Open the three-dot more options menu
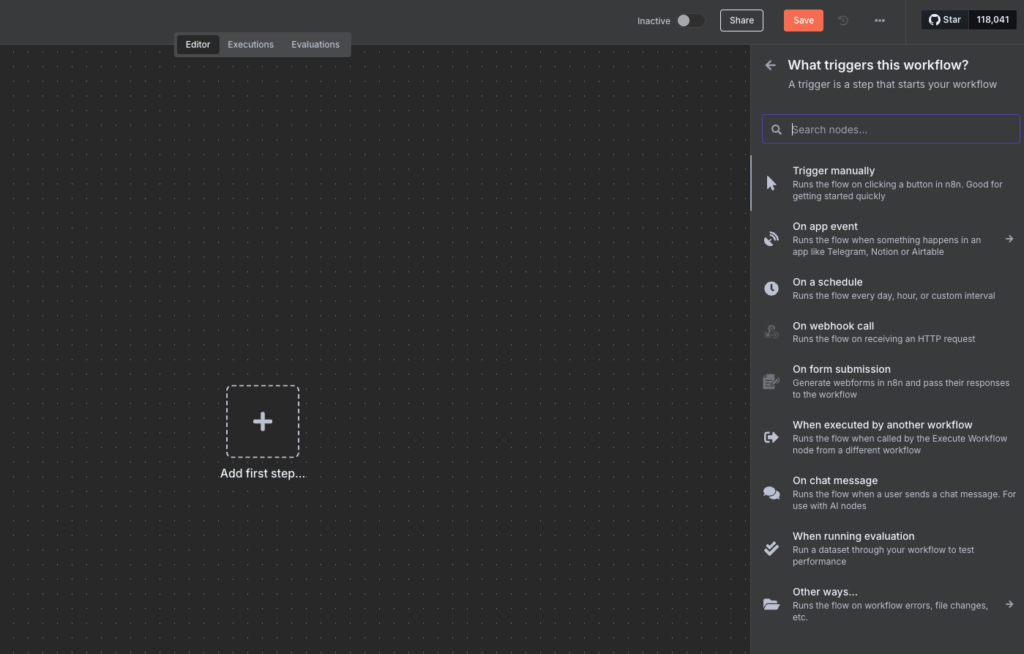The height and width of the screenshot is (654, 1024). 879,21
